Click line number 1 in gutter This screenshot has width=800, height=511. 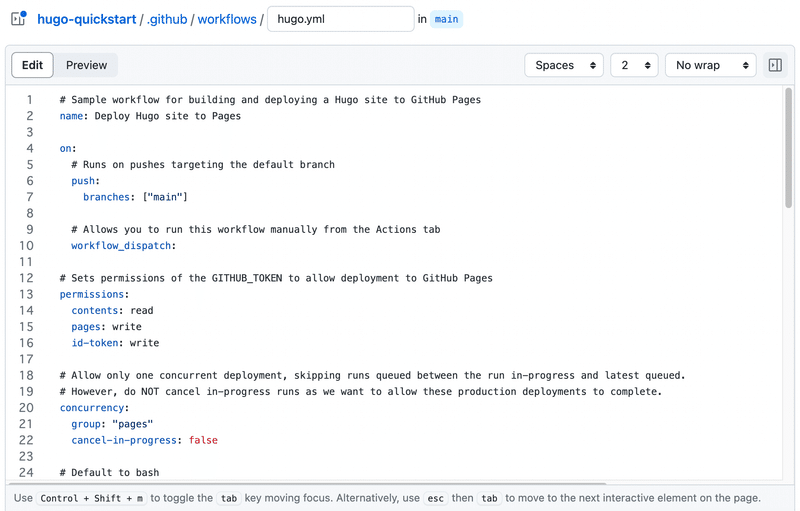[29, 100]
